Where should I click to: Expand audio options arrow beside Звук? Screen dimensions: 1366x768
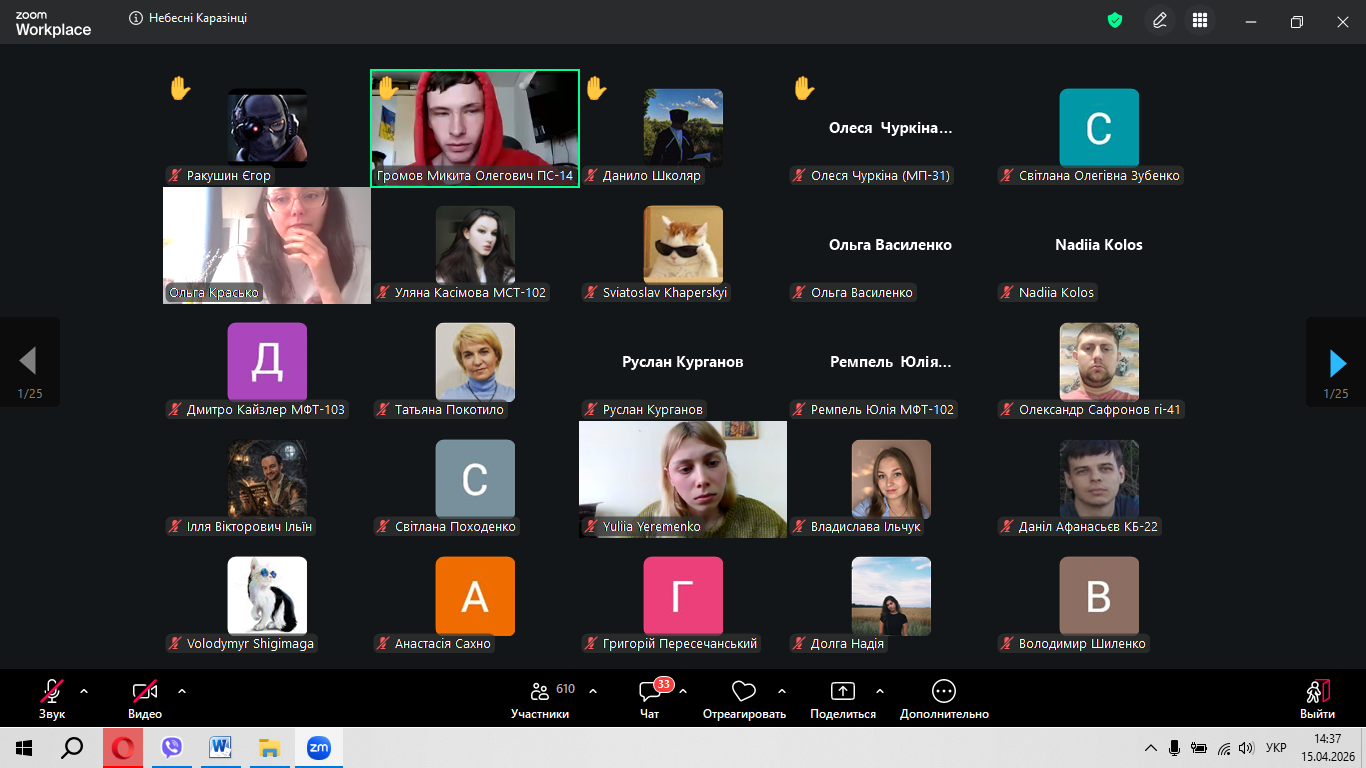pyautogui.click(x=84, y=691)
